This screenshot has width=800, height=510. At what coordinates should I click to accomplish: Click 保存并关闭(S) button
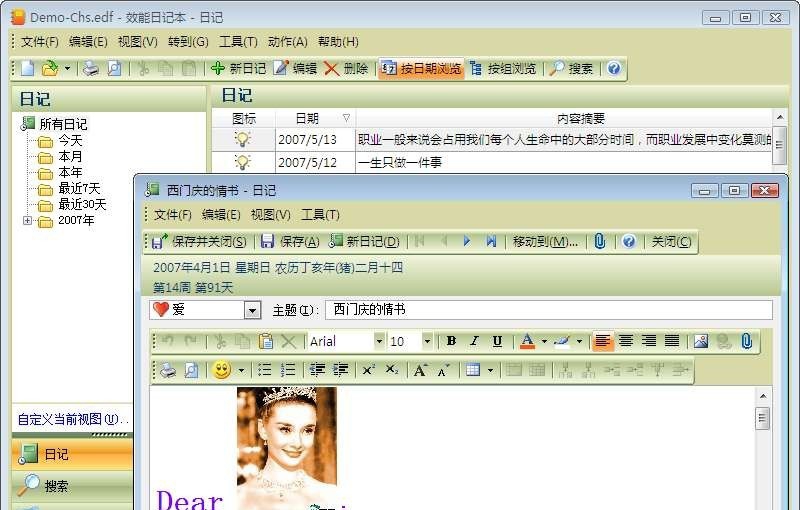[x=198, y=241]
